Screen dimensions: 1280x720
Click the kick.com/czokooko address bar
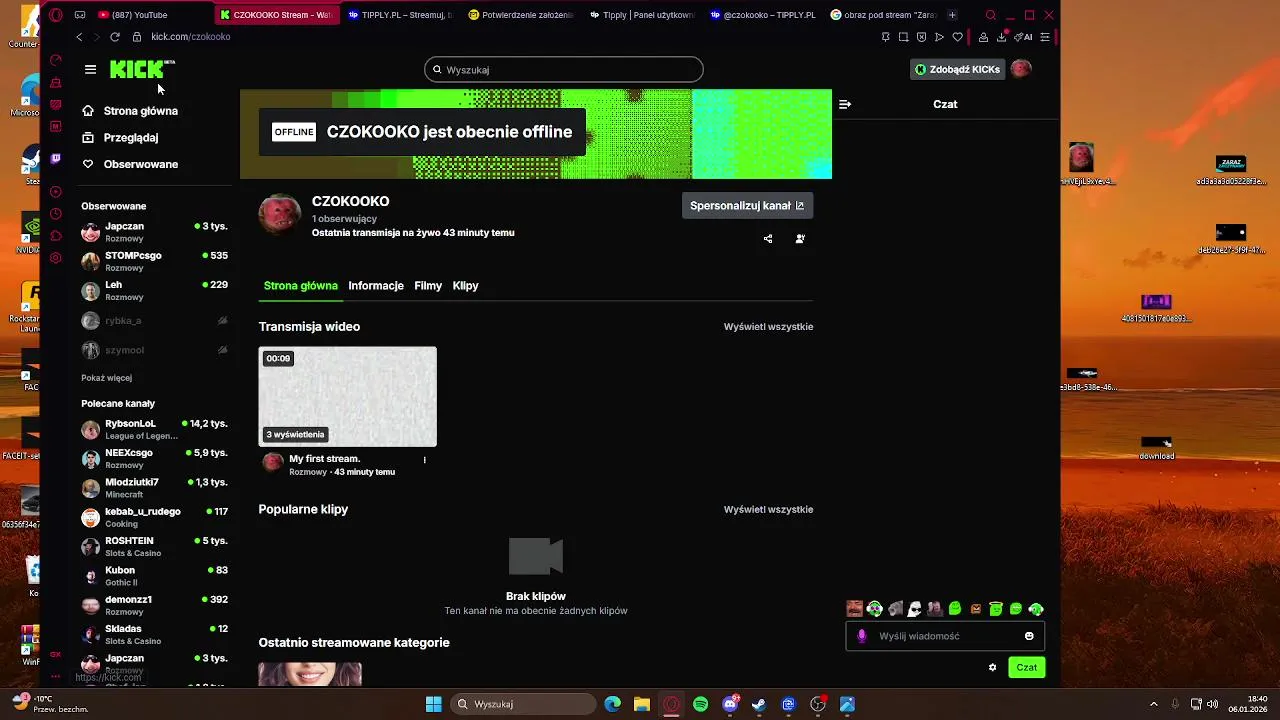[190, 37]
